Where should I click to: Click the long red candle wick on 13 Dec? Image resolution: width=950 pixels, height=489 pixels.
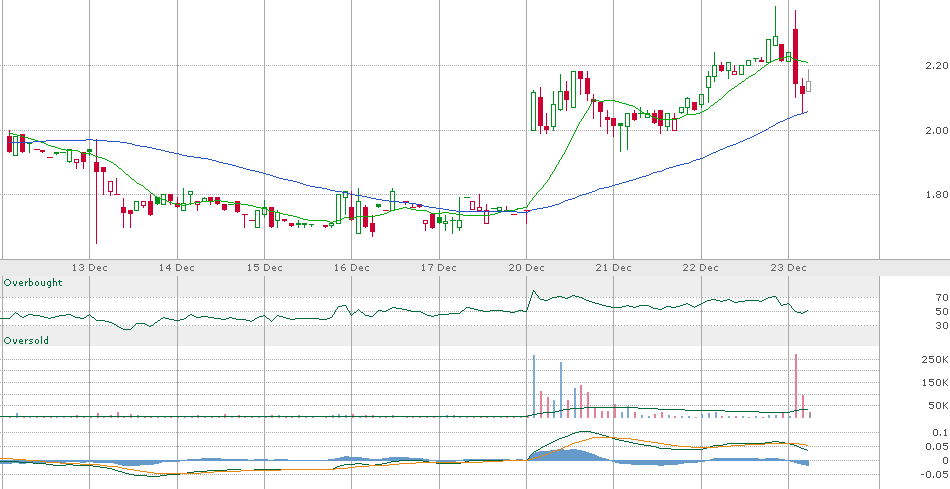pos(96,191)
